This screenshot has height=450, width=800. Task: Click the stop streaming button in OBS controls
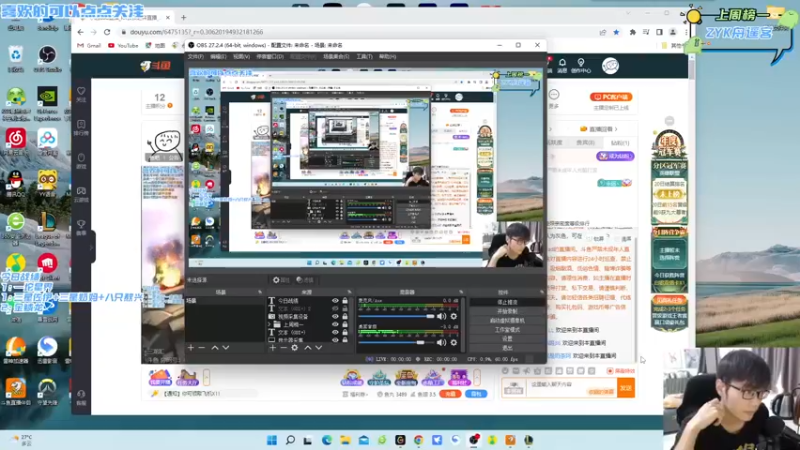tap(507, 302)
